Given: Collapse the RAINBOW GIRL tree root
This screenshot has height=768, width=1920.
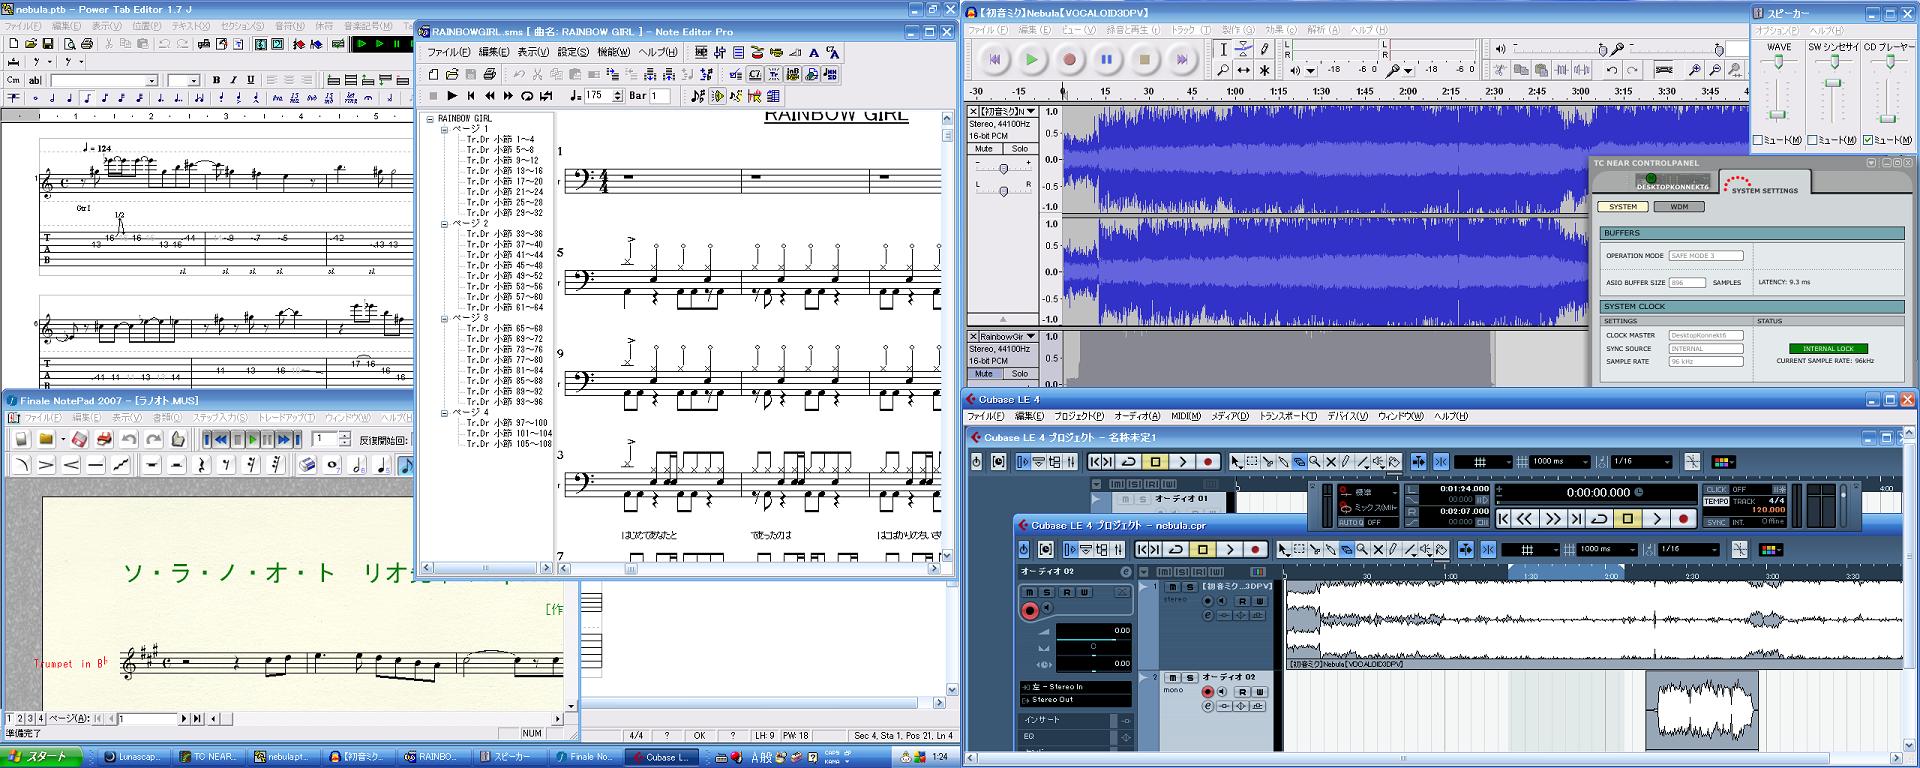Looking at the screenshot, I should (430, 118).
